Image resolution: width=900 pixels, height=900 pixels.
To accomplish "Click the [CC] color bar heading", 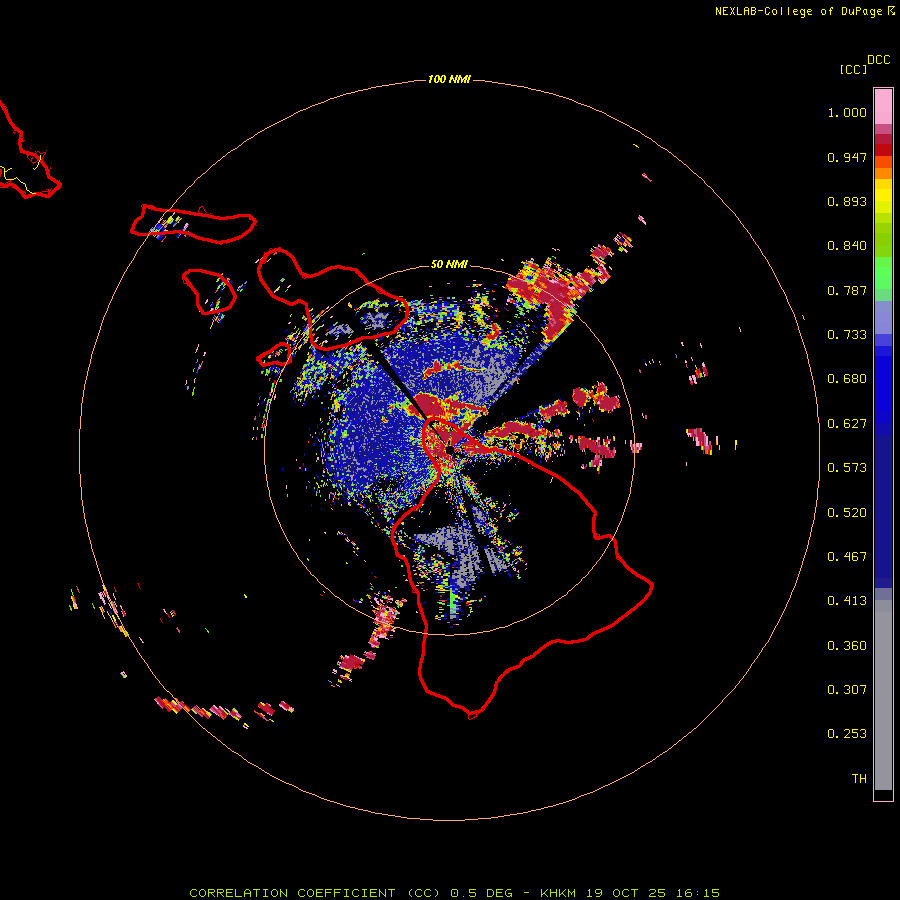I will coord(853,69).
